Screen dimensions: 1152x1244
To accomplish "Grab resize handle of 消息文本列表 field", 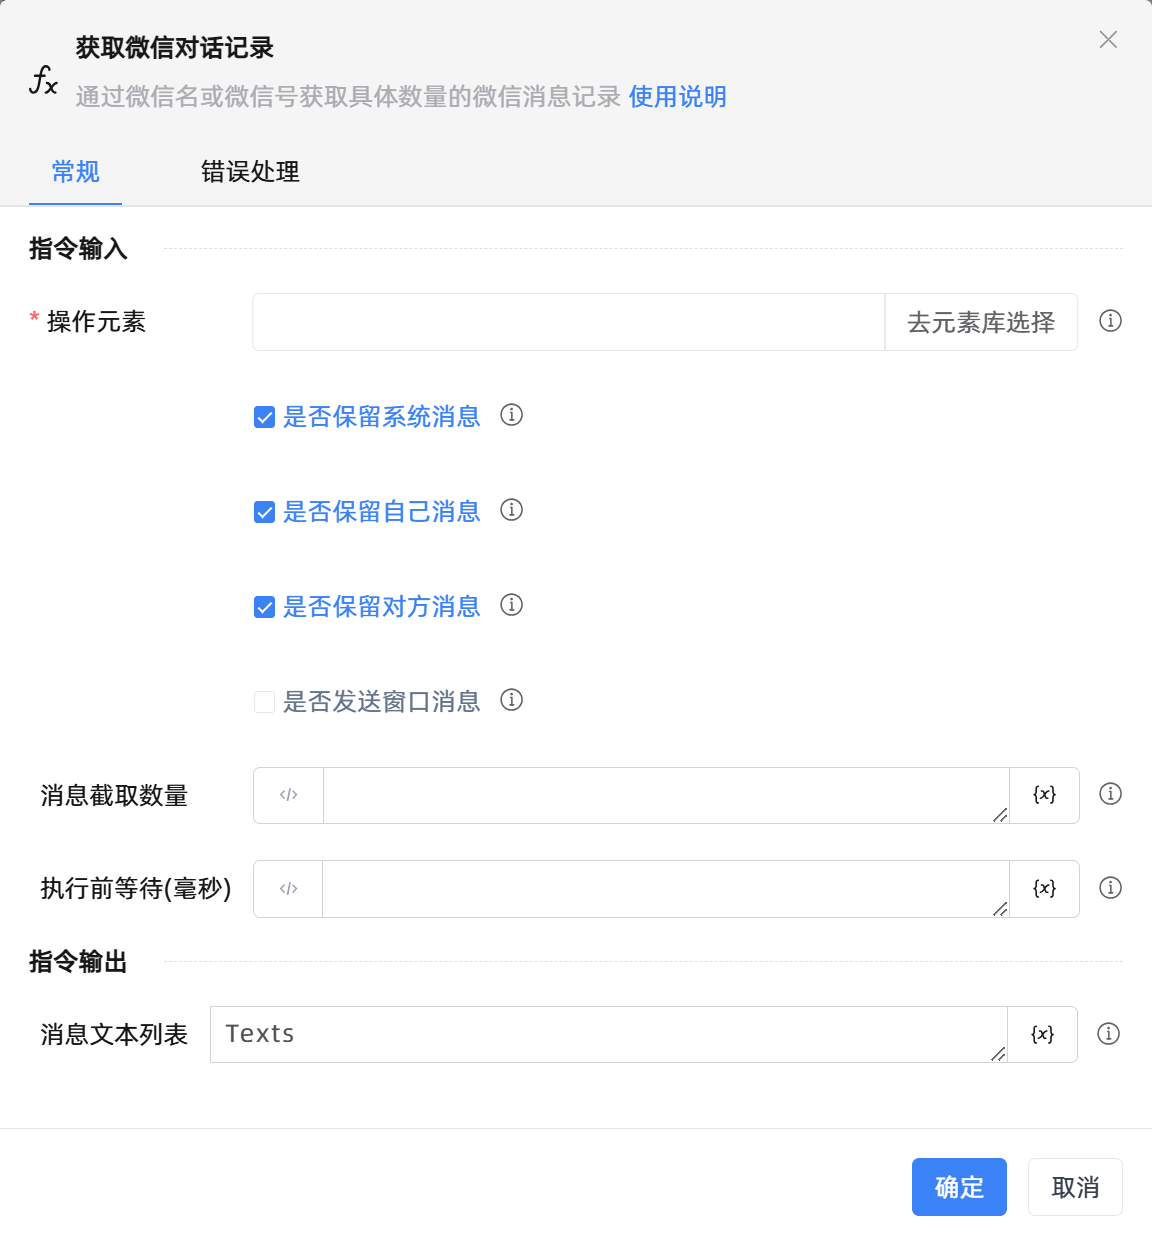I will pyautogui.click(x=998, y=1054).
